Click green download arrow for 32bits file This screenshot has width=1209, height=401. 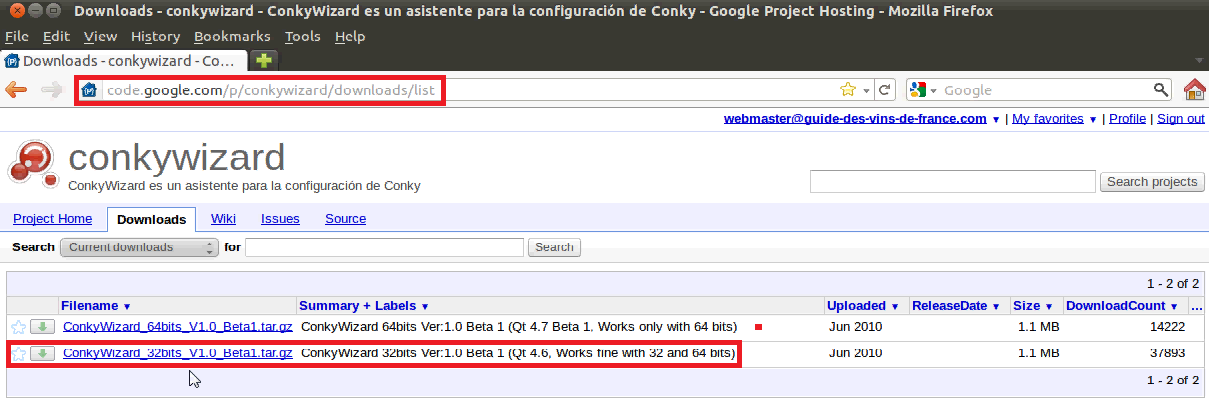[42, 353]
